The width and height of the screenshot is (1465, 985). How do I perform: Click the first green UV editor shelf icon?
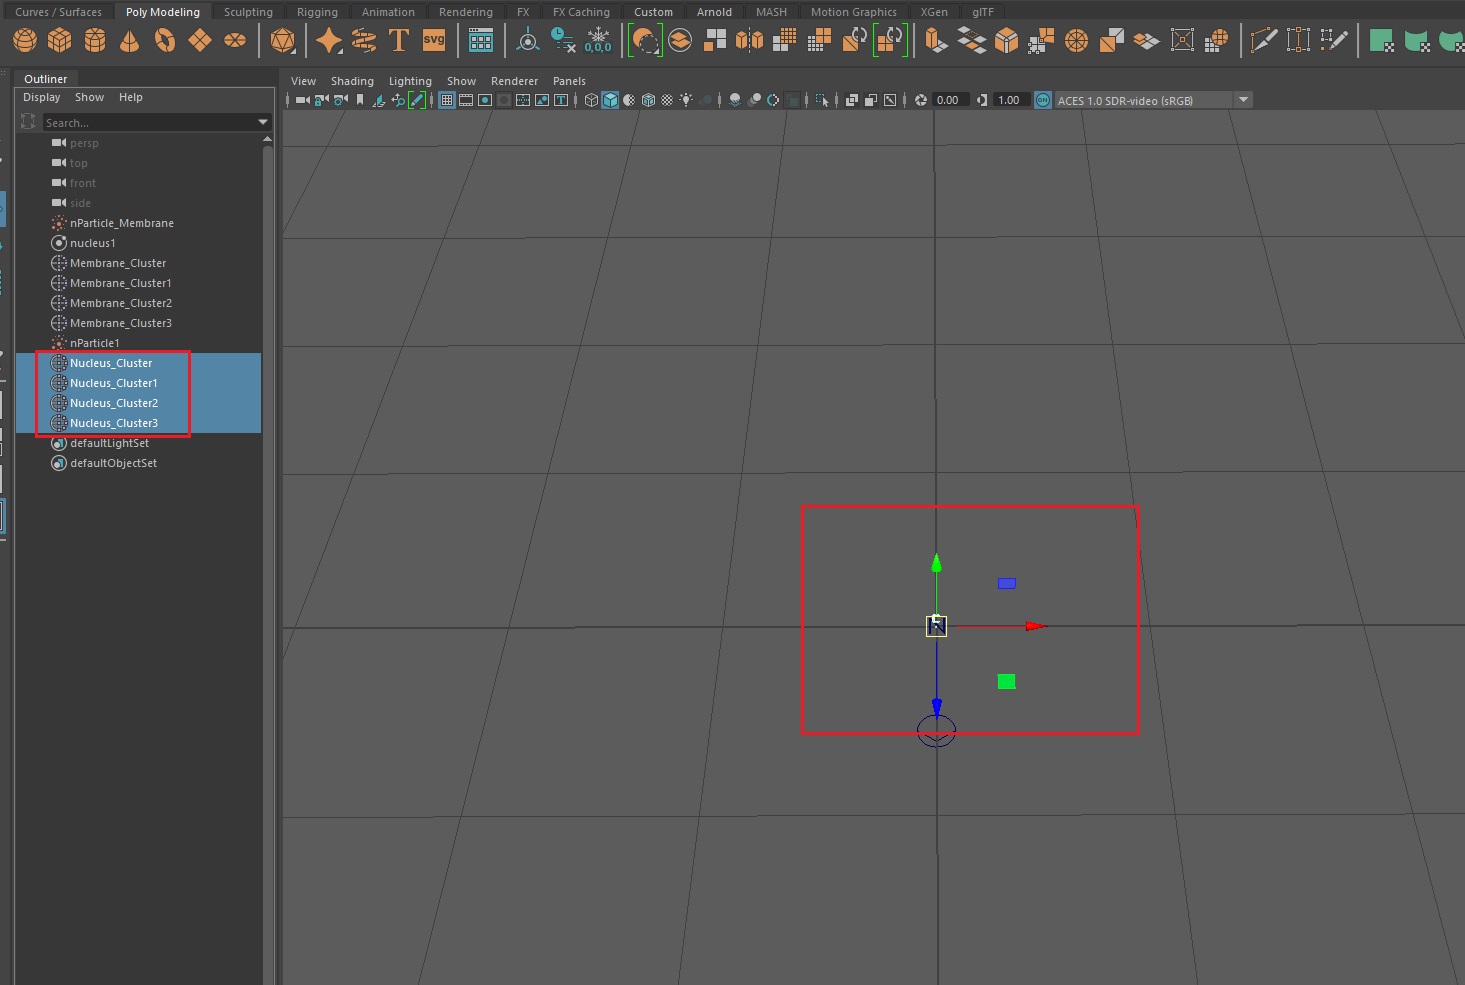pos(1382,41)
